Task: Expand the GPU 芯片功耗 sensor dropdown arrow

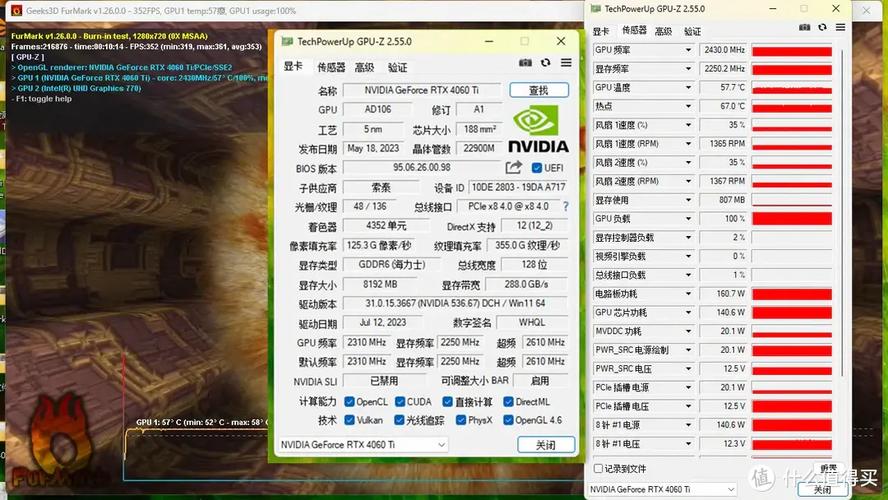Action: click(x=688, y=312)
